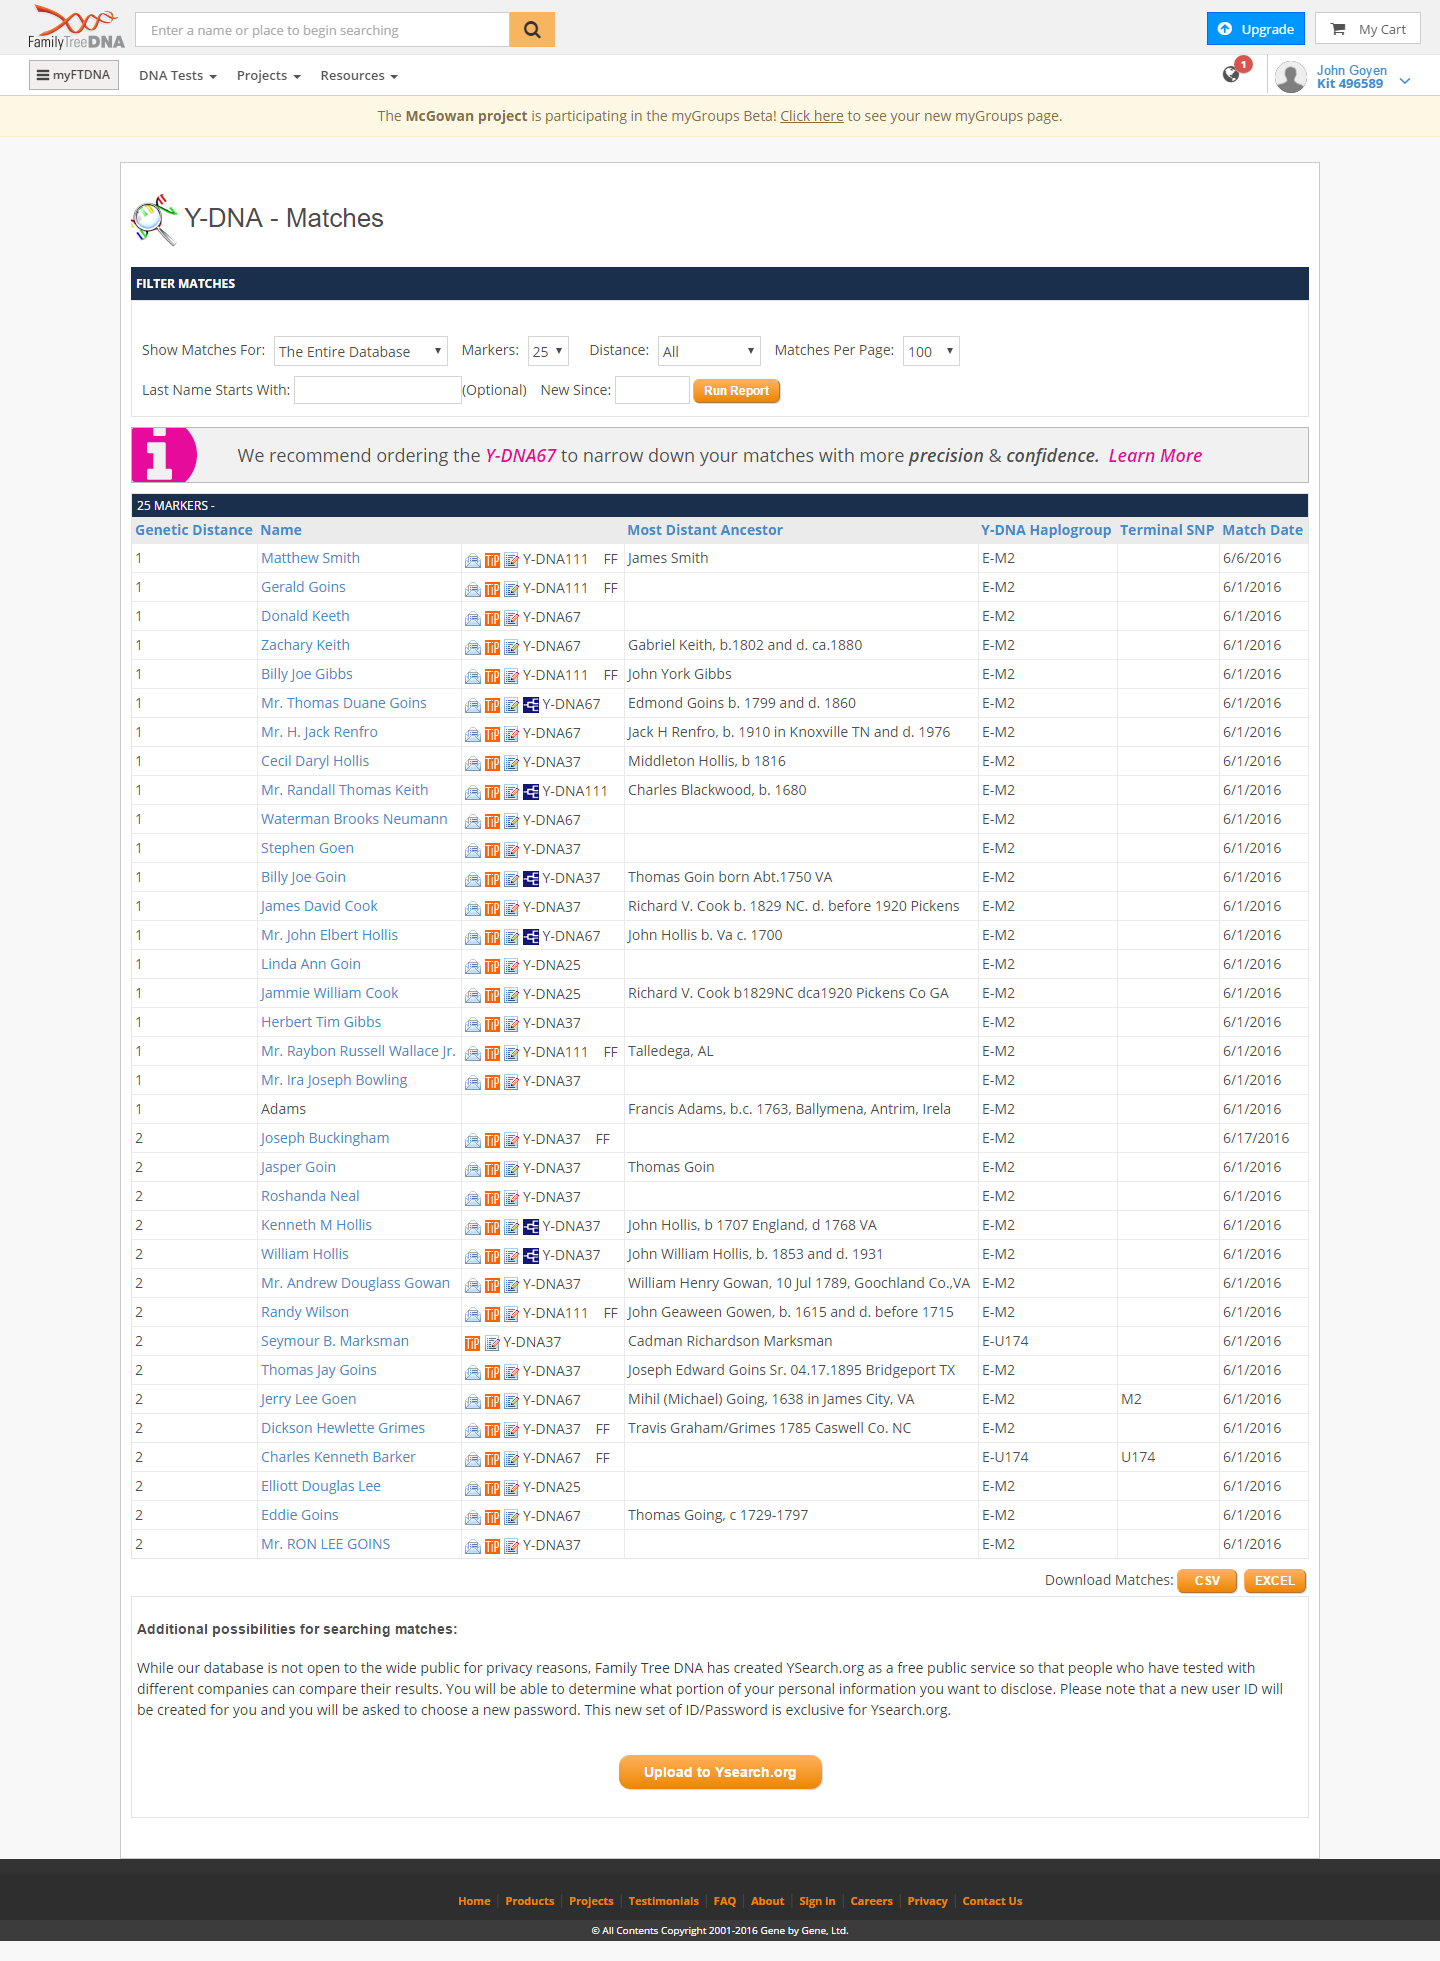Image resolution: width=1440 pixels, height=1961 pixels.
Task: Expand the Markers dropdown
Action: (548, 351)
